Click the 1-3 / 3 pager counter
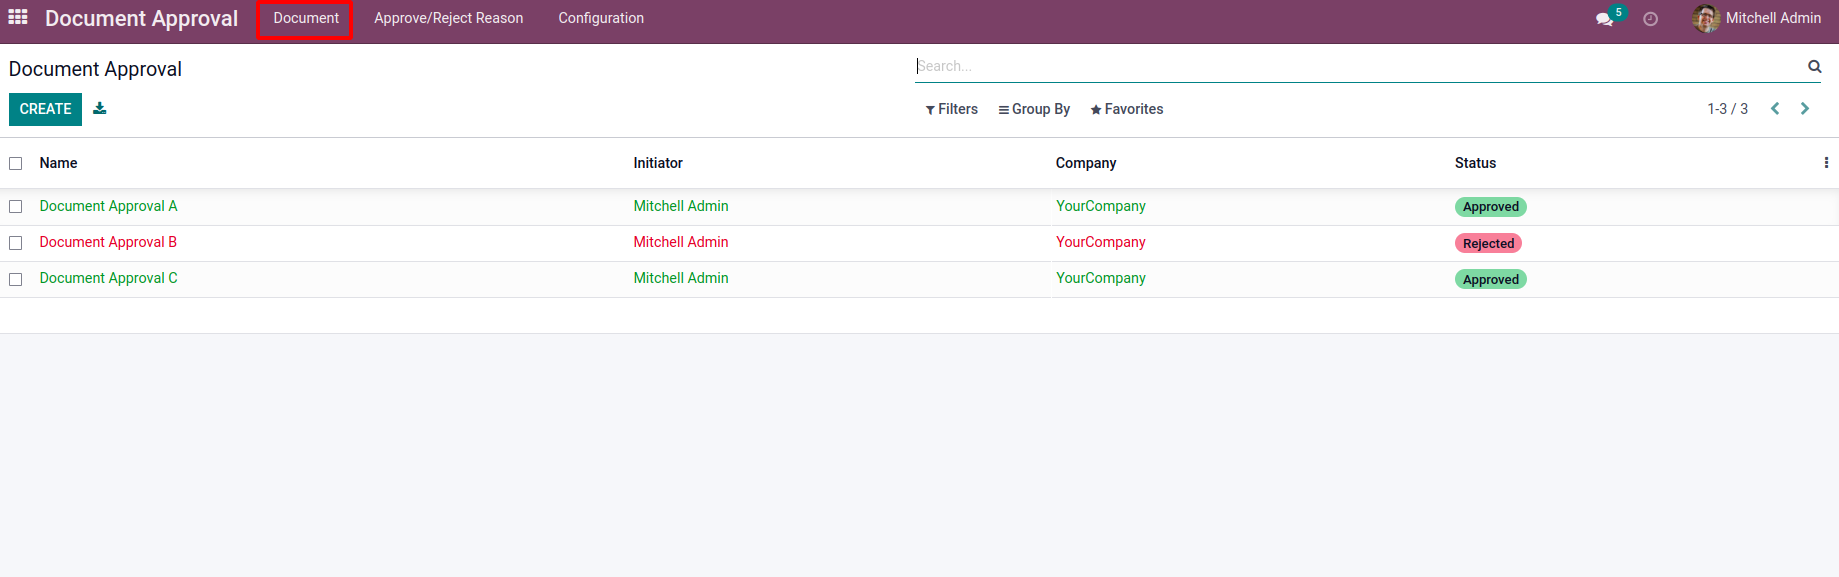The image size is (1839, 577). tap(1727, 109)
